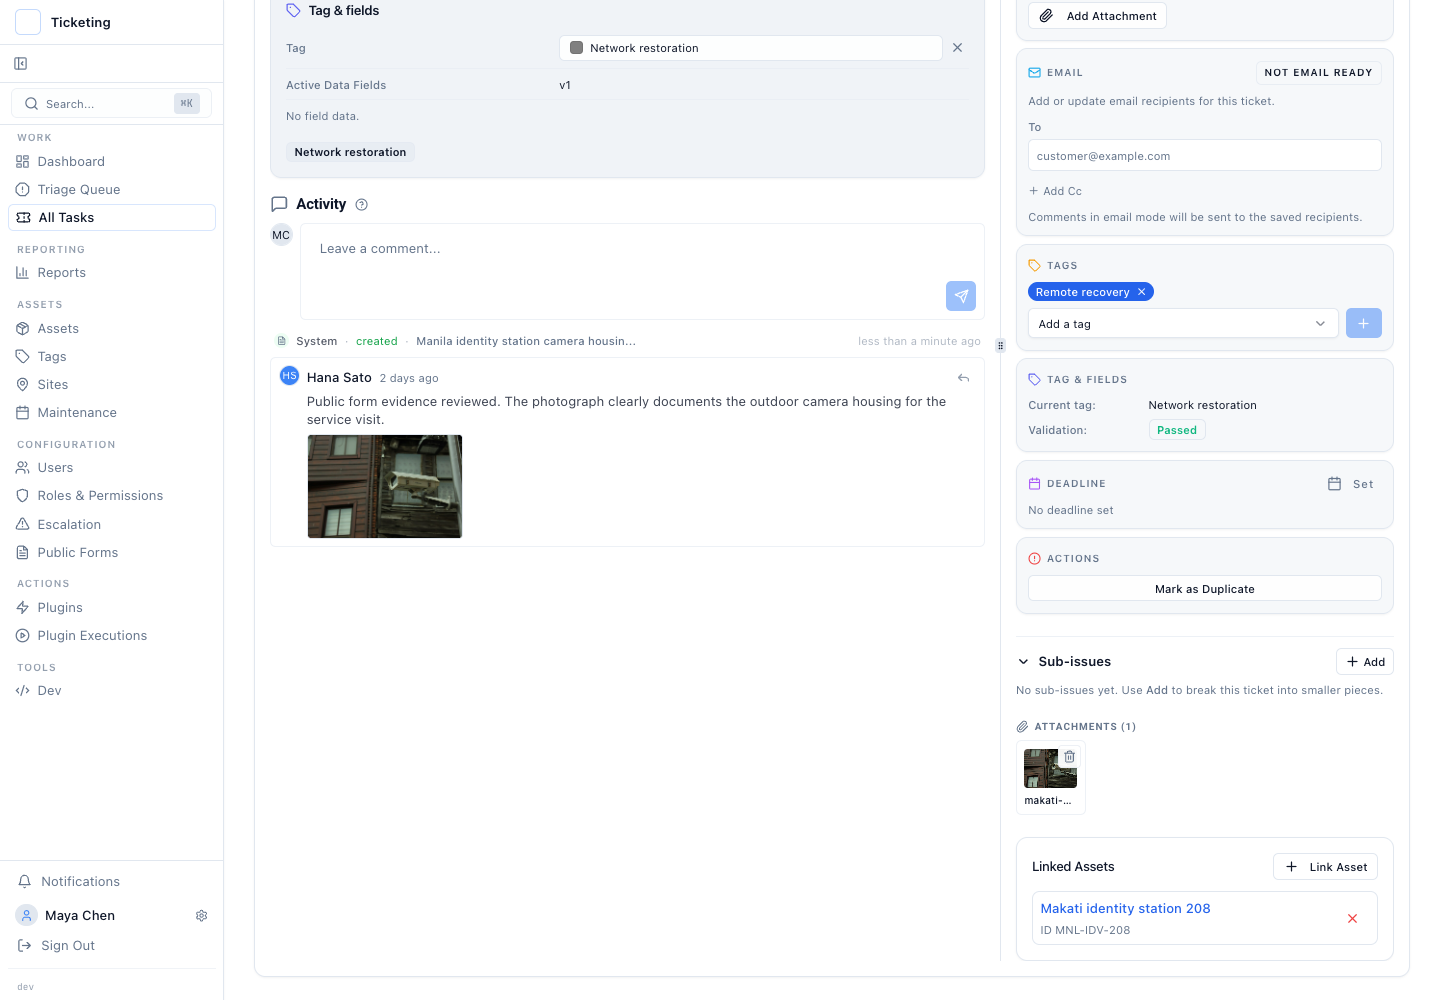Viewport: 1440px width, 1000px height.
Task: Click the Link Asset button
Action: [1325, 867]
